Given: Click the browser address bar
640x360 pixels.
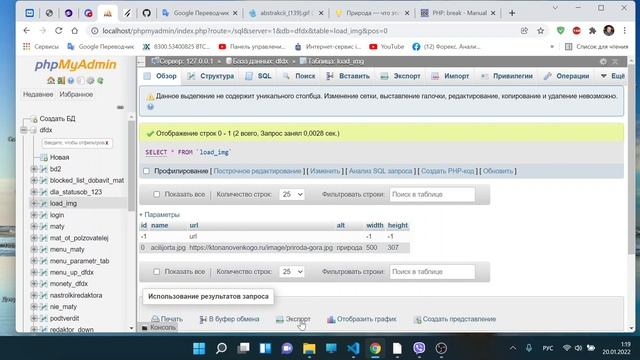Looking at the screenshot, I should click(x=302, y=31).
